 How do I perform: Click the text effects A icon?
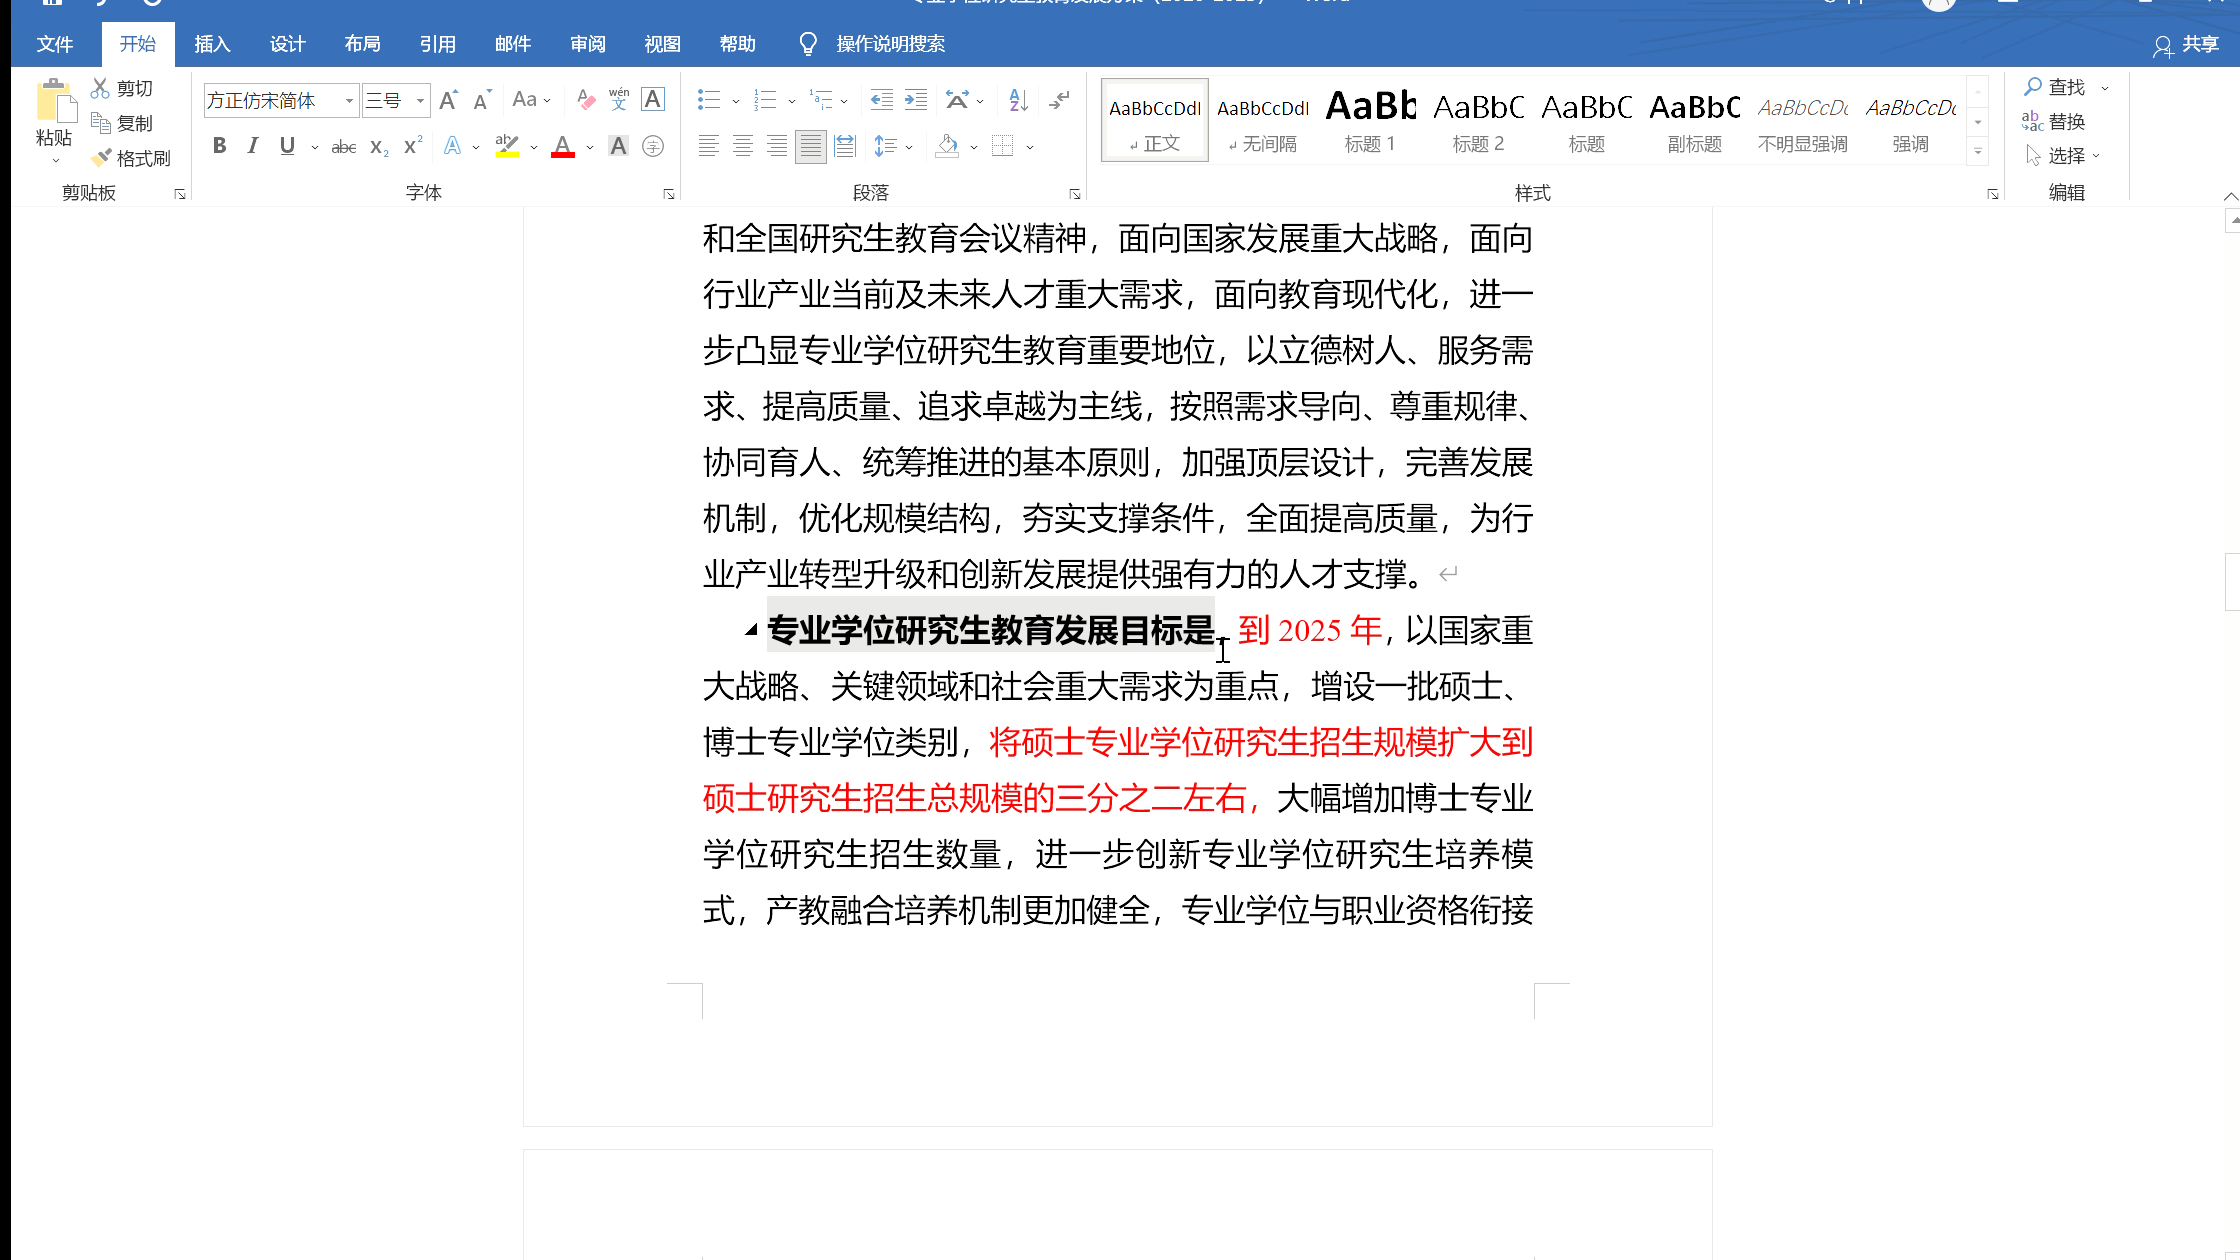point(452,146)
